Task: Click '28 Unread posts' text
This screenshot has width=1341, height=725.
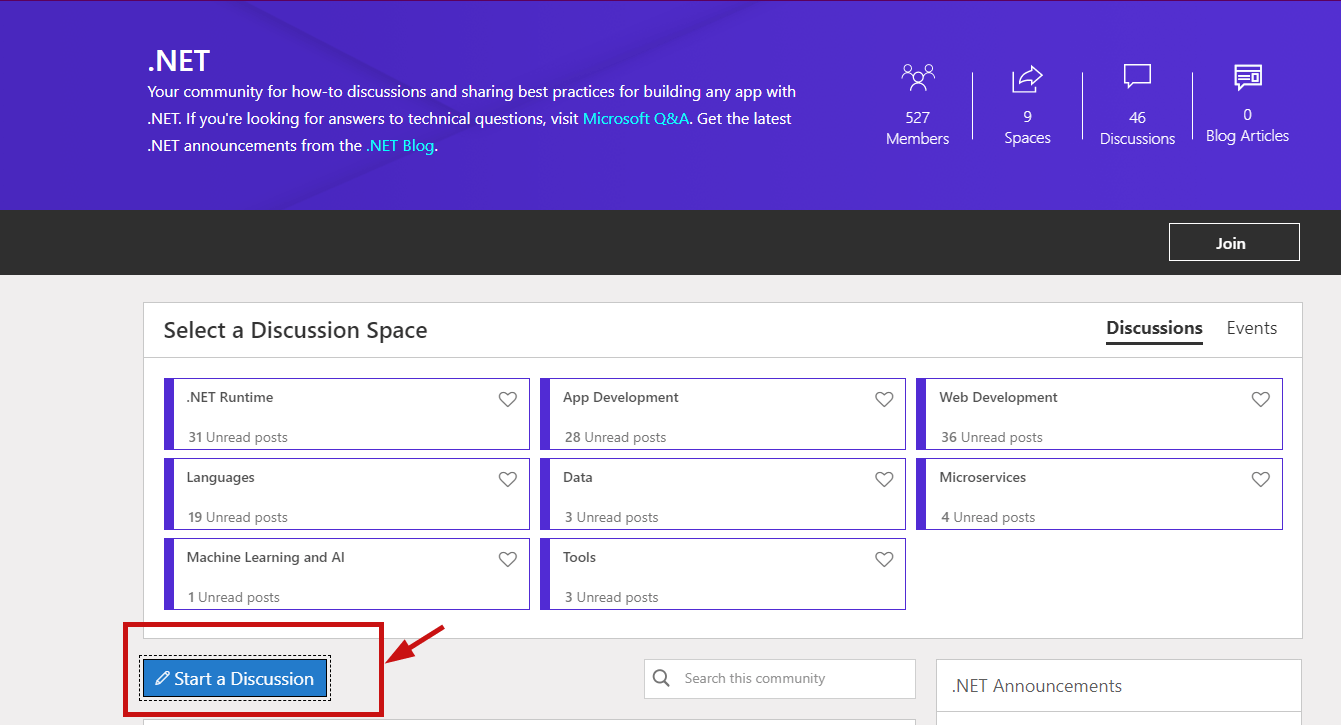Action: tap(615, 437)
